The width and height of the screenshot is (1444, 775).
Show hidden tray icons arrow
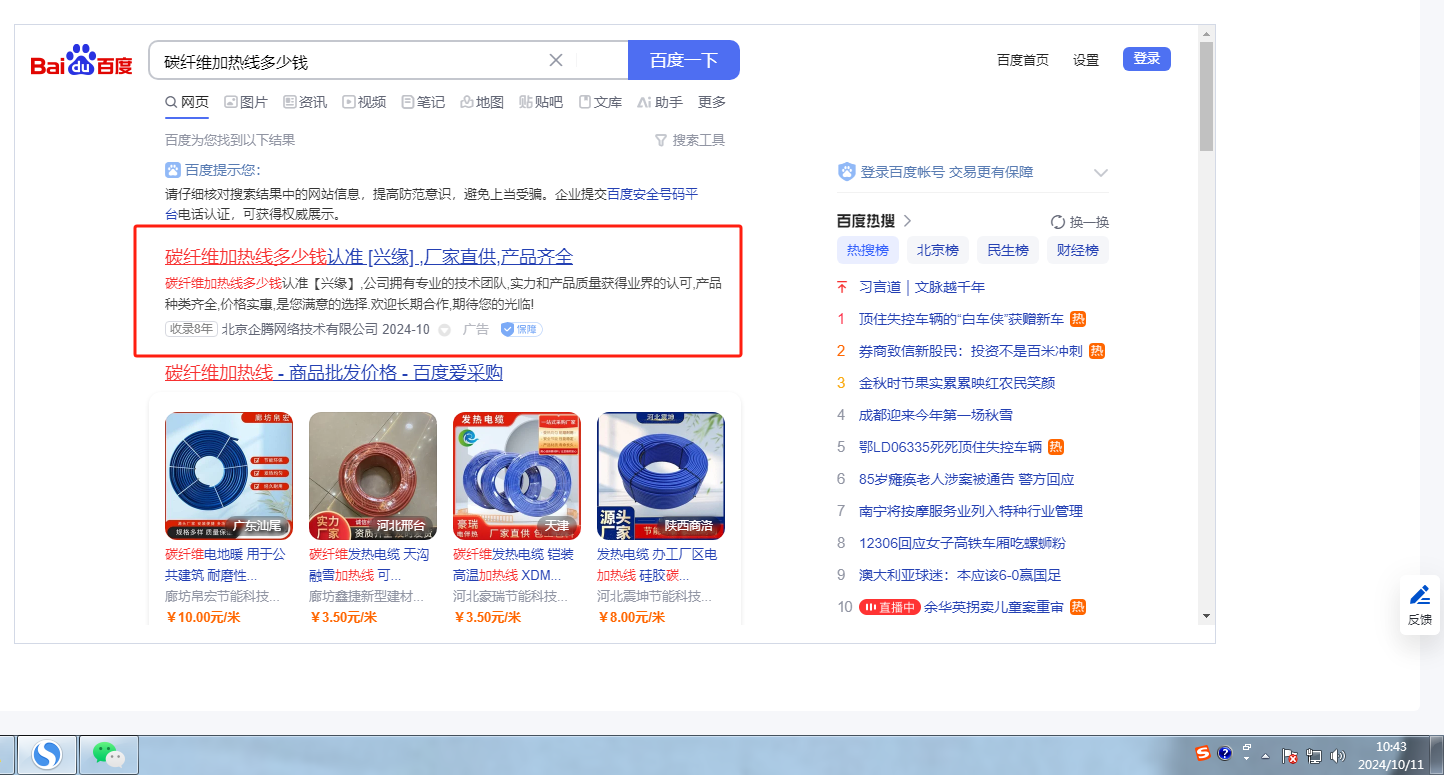pos(1267,757)
